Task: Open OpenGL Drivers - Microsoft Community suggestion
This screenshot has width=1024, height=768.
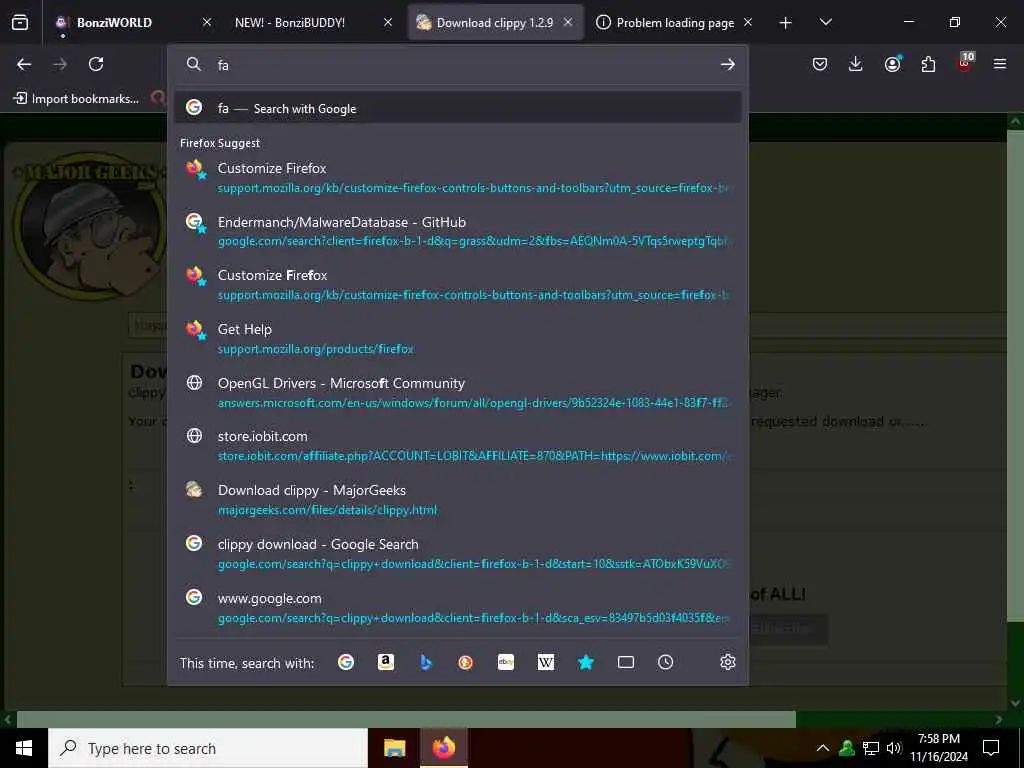Action: coord(458,392)
